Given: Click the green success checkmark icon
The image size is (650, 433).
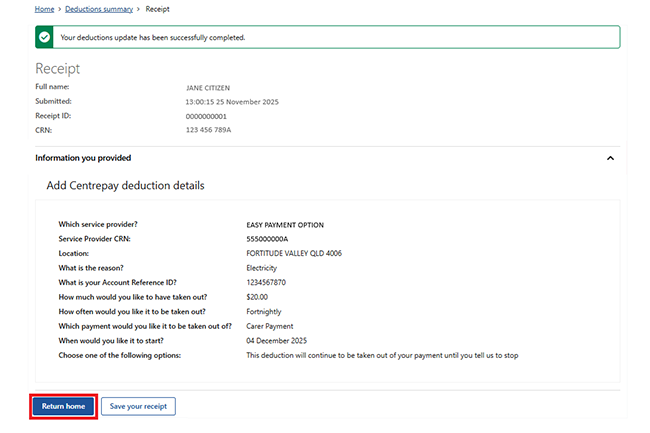Looking at the screenshot, I should point(45,37).
